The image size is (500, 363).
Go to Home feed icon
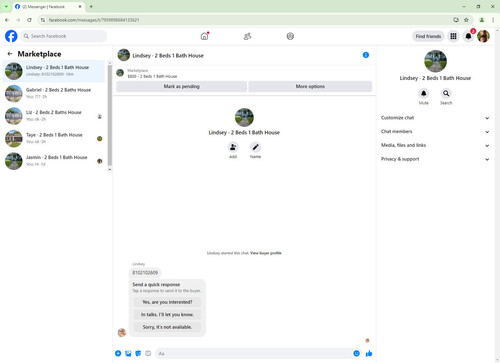(204, 36)
